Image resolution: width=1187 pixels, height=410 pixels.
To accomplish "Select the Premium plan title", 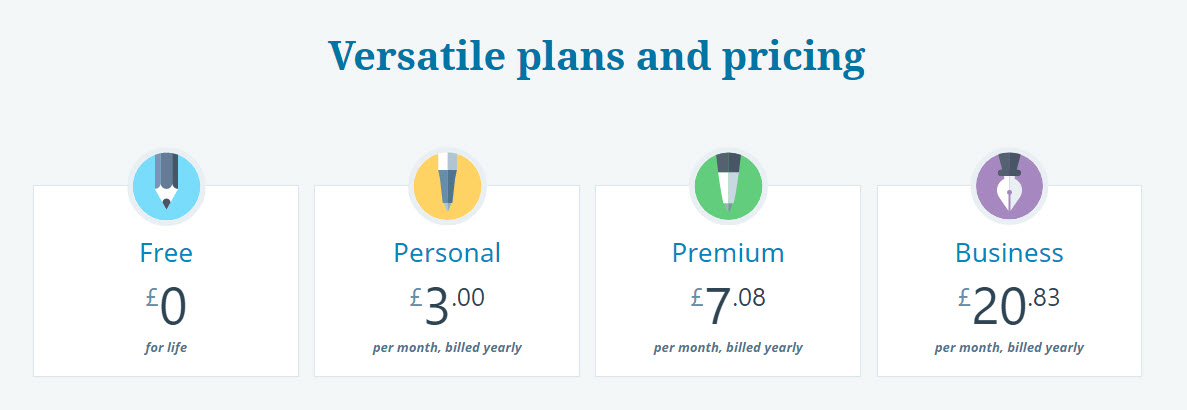I will point(728,253).
